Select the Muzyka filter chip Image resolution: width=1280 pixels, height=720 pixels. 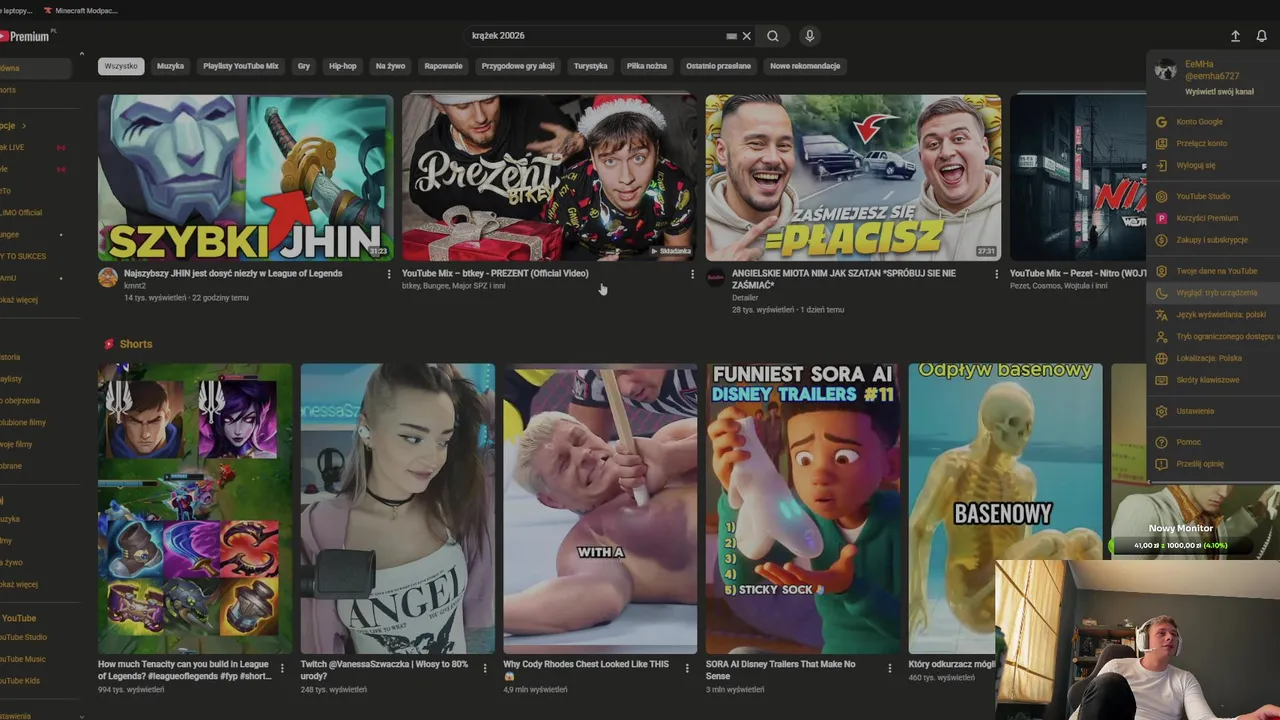pos(171,66)
